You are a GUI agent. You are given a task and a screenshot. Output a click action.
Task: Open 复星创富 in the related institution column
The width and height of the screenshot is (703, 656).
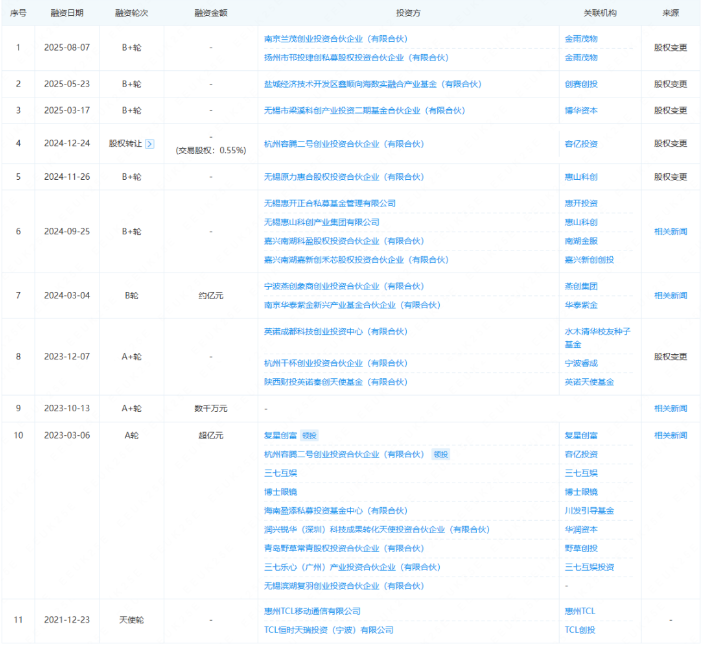tap(581, 436)
